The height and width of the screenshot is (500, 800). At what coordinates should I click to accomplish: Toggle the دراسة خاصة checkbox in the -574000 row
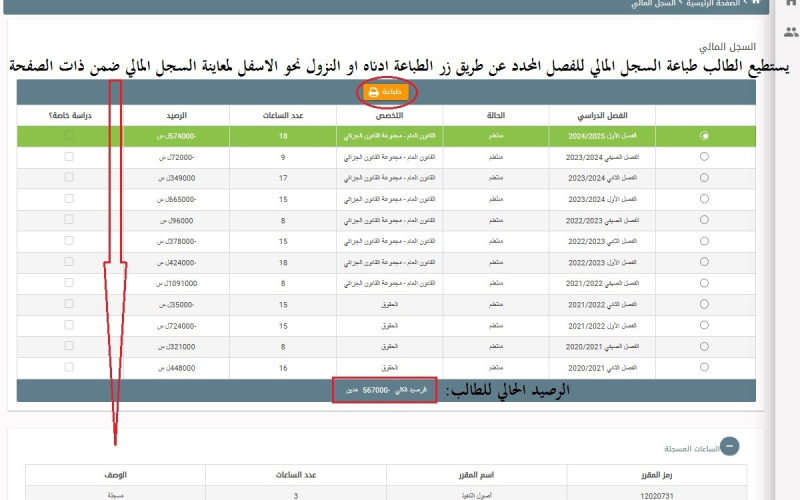(x=69, y=135)
